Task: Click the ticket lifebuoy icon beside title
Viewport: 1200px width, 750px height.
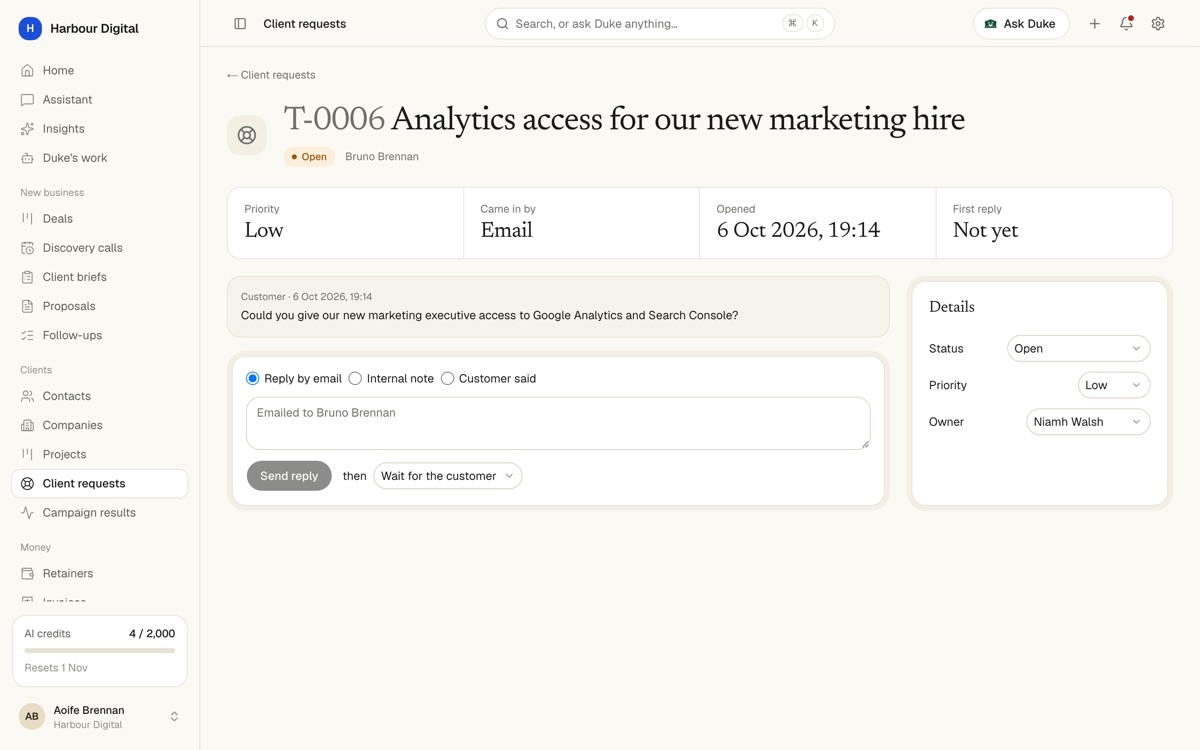Action: (x=247, y=135)
